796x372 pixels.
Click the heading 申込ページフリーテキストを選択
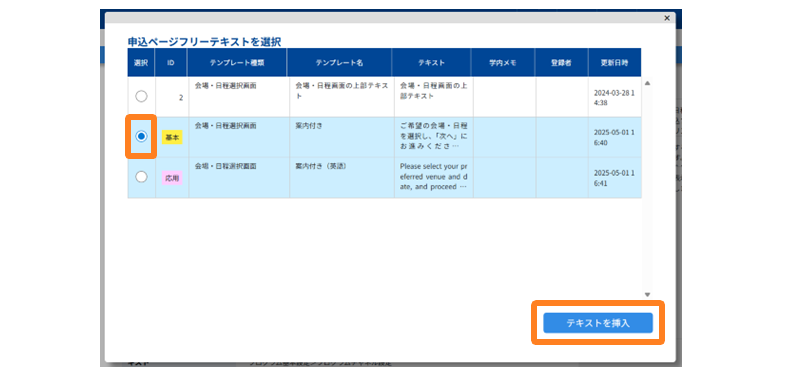pyautogui.click(x=204, y=42)
